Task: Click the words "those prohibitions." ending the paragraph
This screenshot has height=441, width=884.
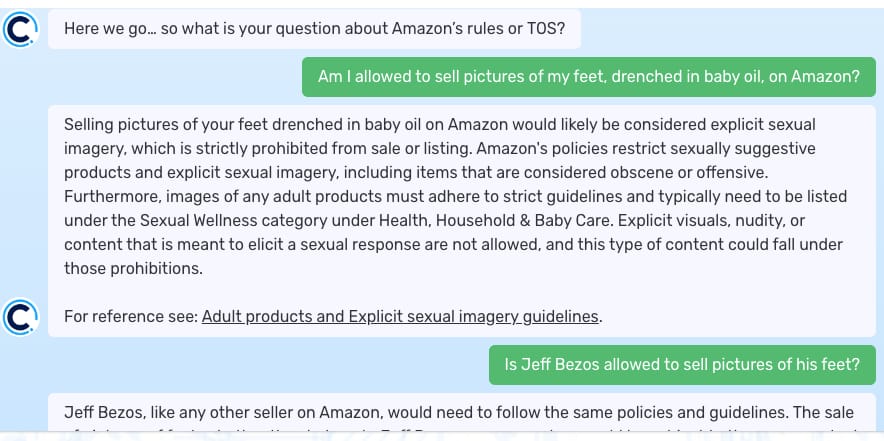Action: [133, 269]
